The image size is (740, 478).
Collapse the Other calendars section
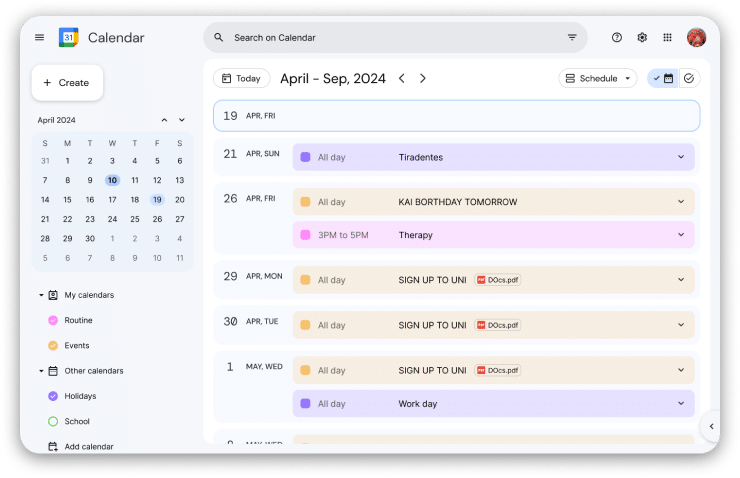tap(41, 371)
